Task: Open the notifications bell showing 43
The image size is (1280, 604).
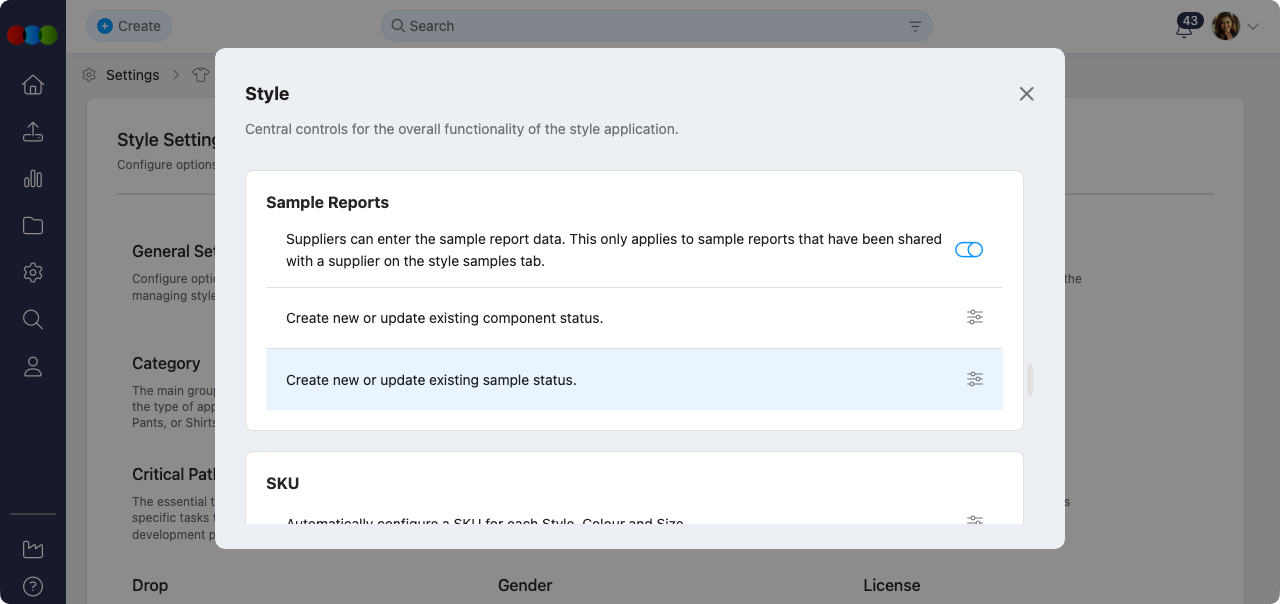Action: (x=1184, y=27)
